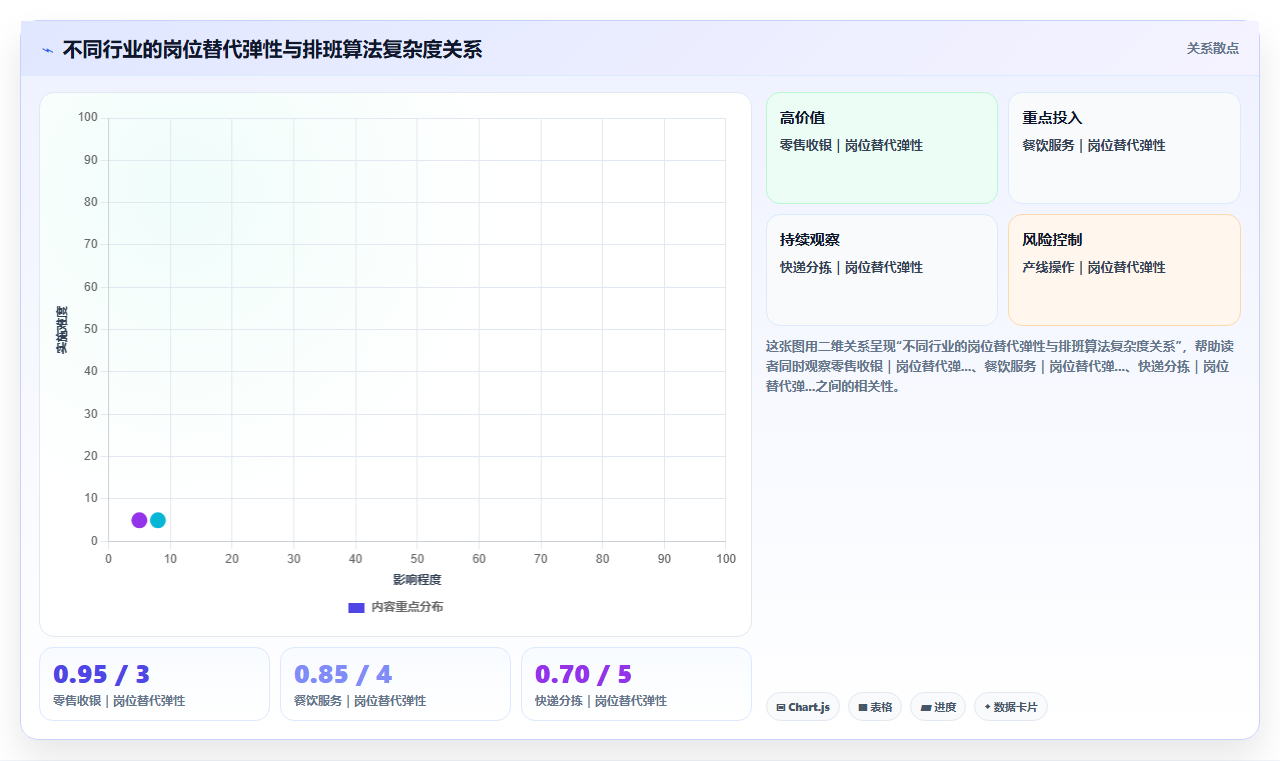Click the x-axis tick label 50
Viewport: 1280px width, 761px height.
(417, 559)
